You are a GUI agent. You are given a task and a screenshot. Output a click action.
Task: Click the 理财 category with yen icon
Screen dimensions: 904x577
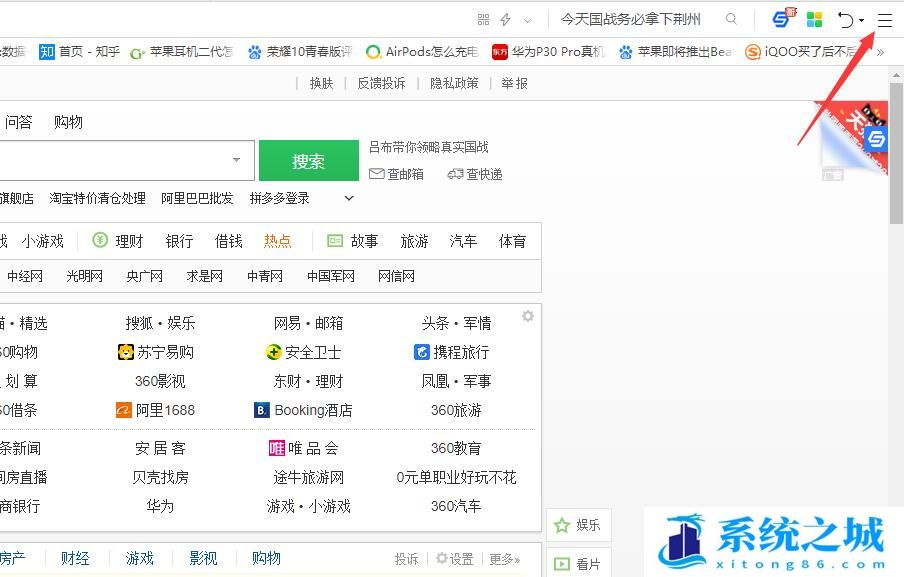(x=118, y=241)
